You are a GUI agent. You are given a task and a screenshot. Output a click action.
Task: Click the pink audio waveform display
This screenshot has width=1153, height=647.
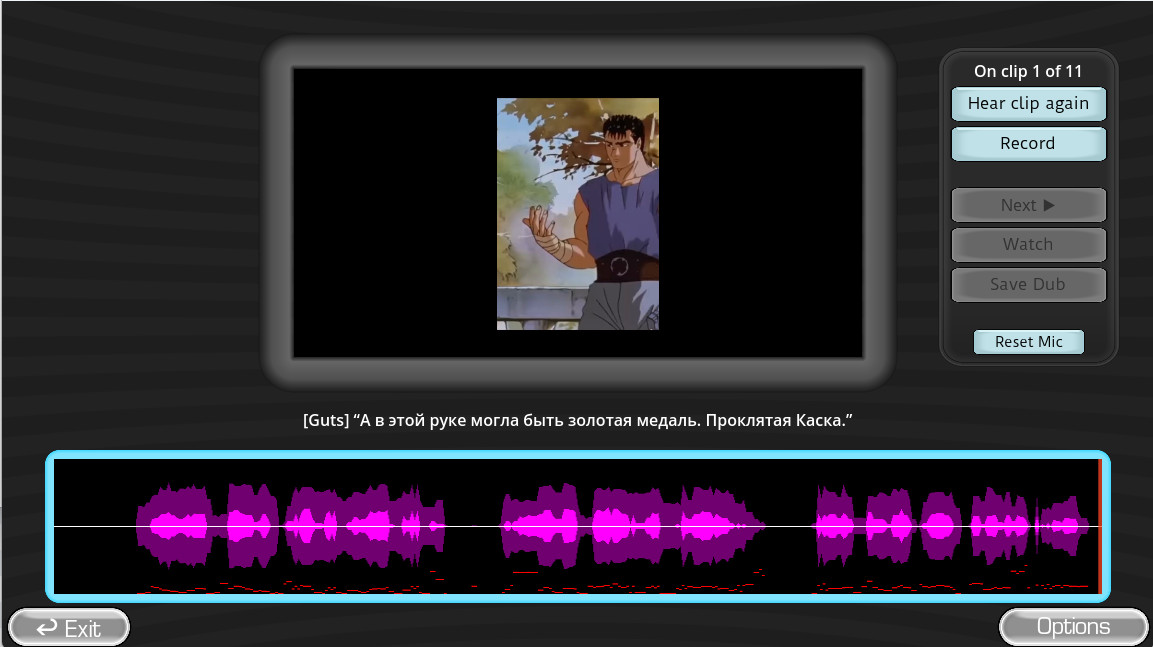(x=578, y=526)
